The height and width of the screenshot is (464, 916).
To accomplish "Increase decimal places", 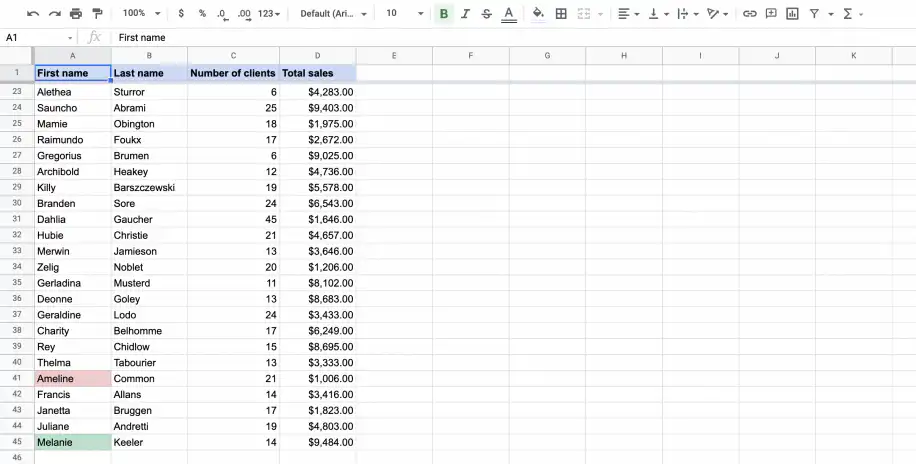I will click(x=245, y=13).
